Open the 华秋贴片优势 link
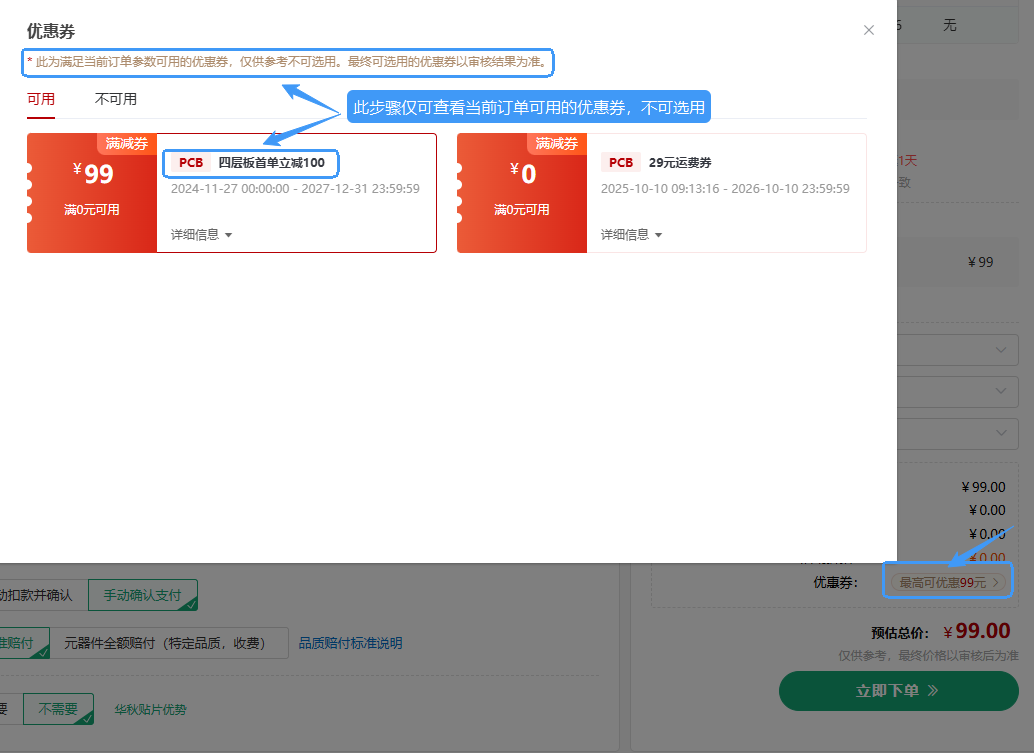 click(x=150, y=710)
